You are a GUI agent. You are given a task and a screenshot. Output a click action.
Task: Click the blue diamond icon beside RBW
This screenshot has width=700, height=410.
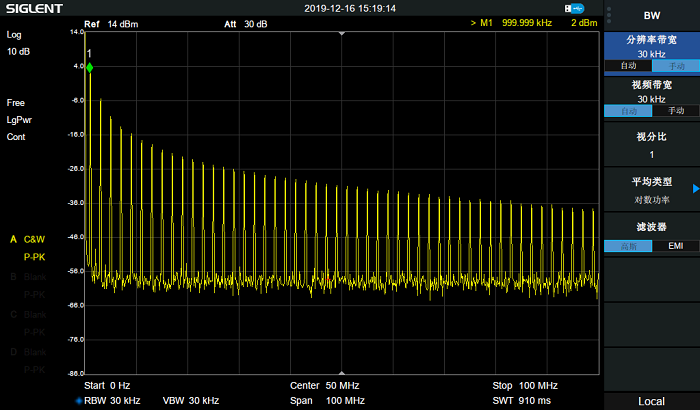[79, 401]
